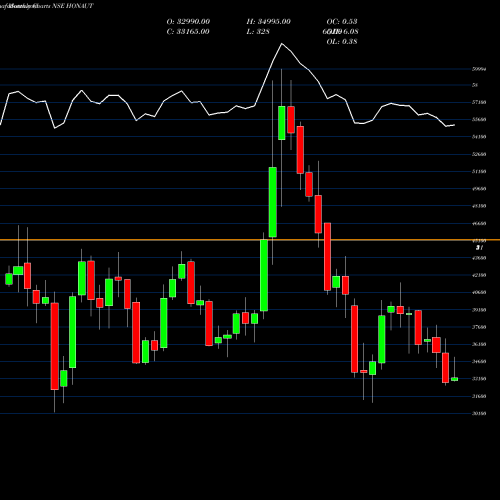Click the 34650 price axis label

click(479, 362)
